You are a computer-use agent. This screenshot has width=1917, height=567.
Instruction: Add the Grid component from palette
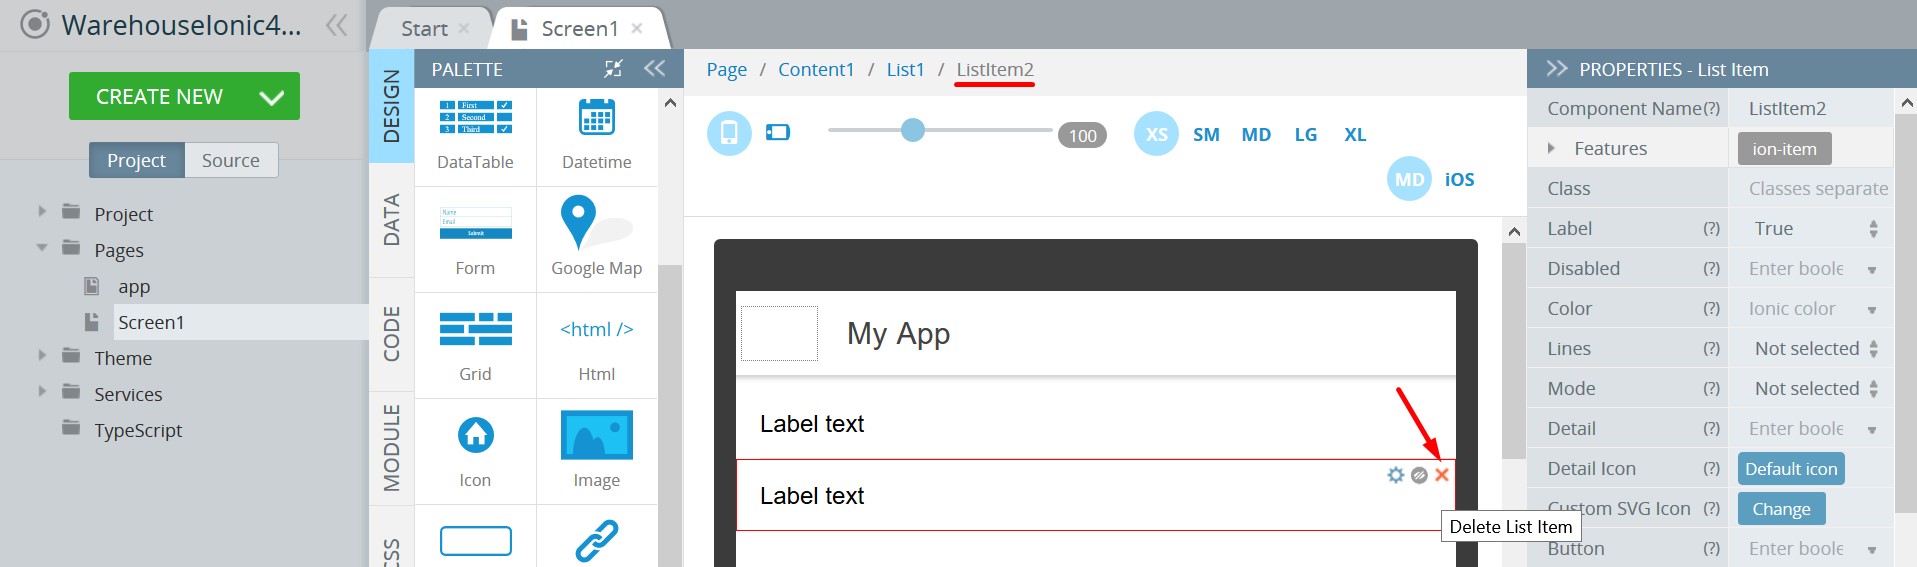point(475,347)
